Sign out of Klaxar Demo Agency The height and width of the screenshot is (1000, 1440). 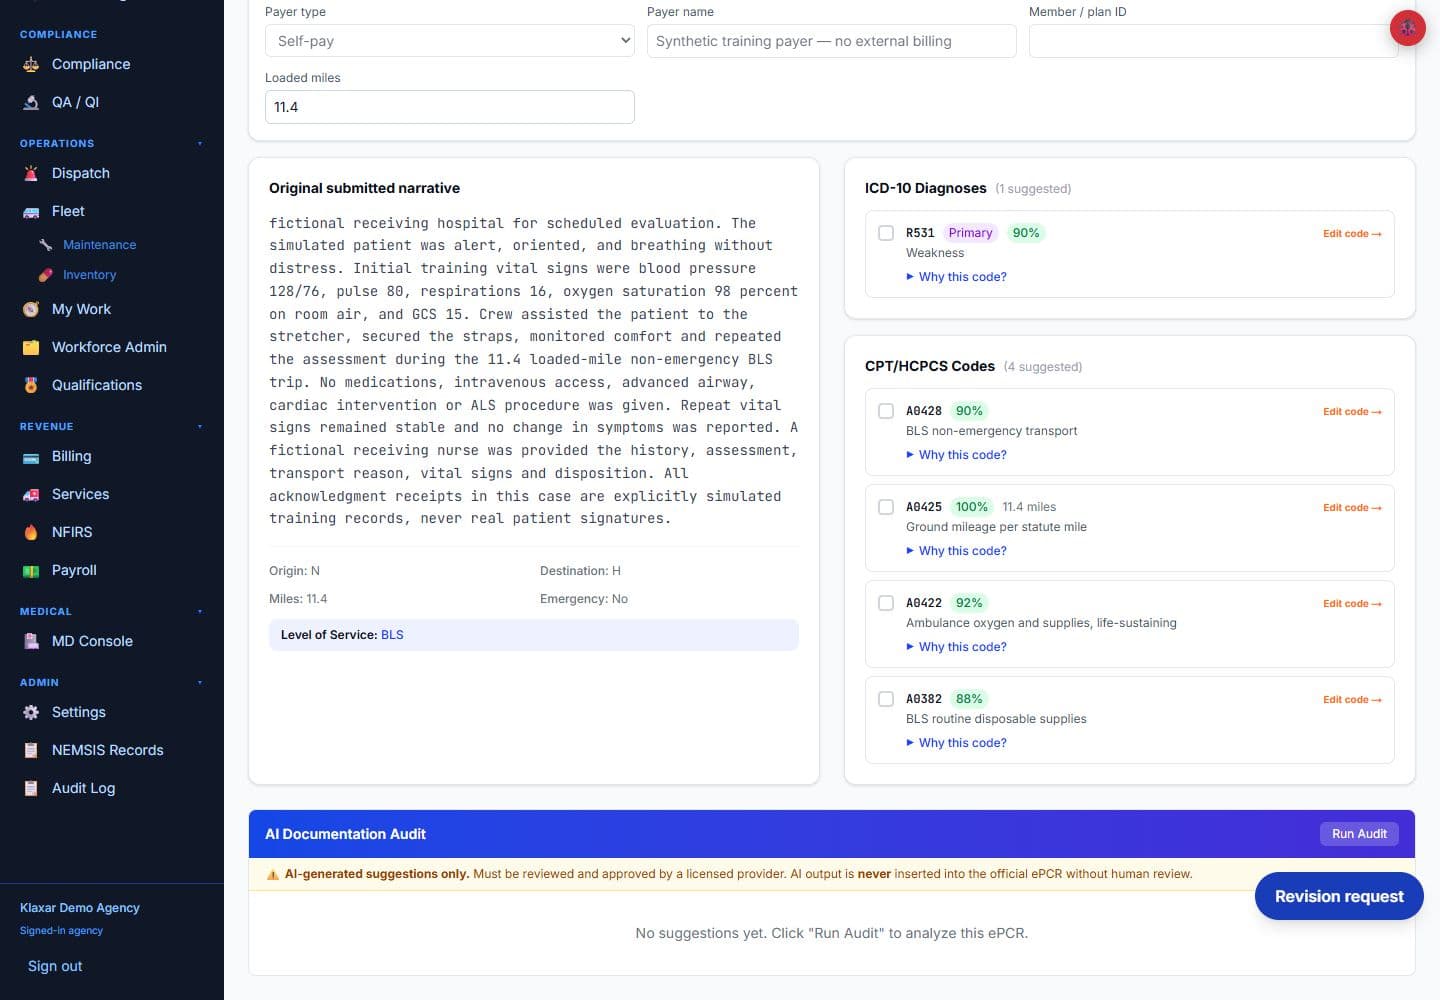click(55, 966)
